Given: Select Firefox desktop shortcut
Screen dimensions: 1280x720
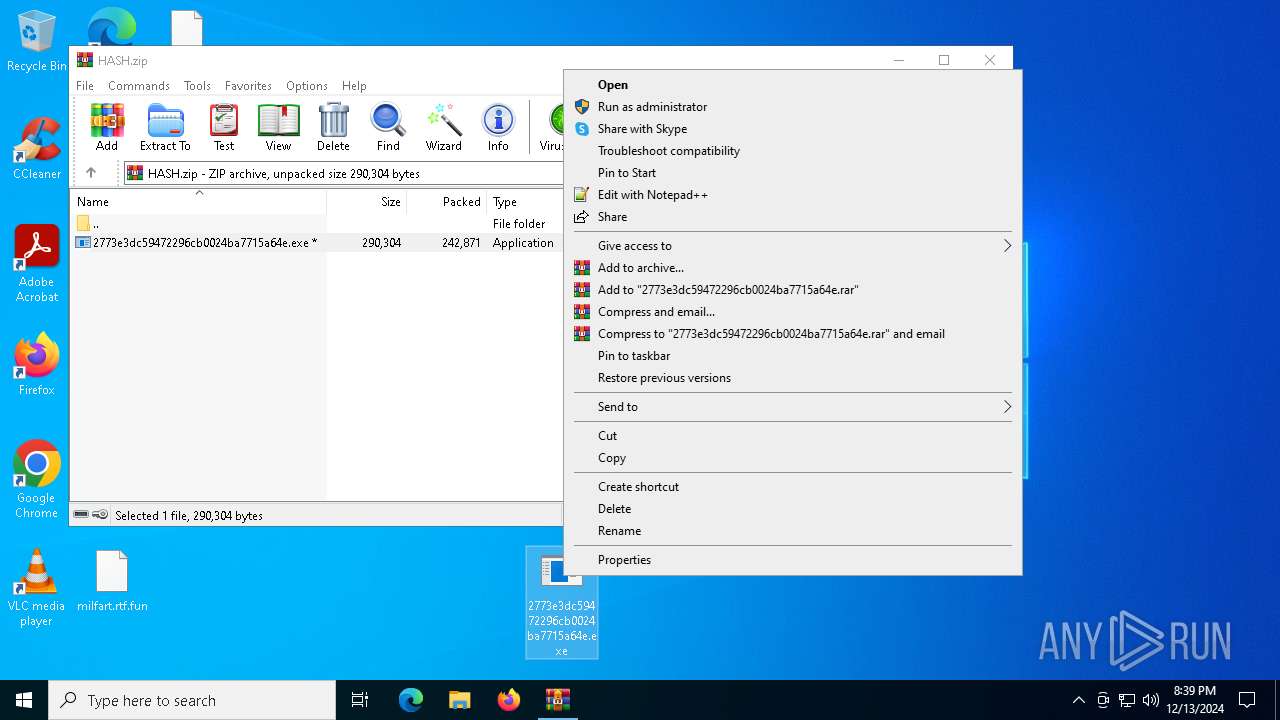Looking at the screenshot, I should click(36, 364).
